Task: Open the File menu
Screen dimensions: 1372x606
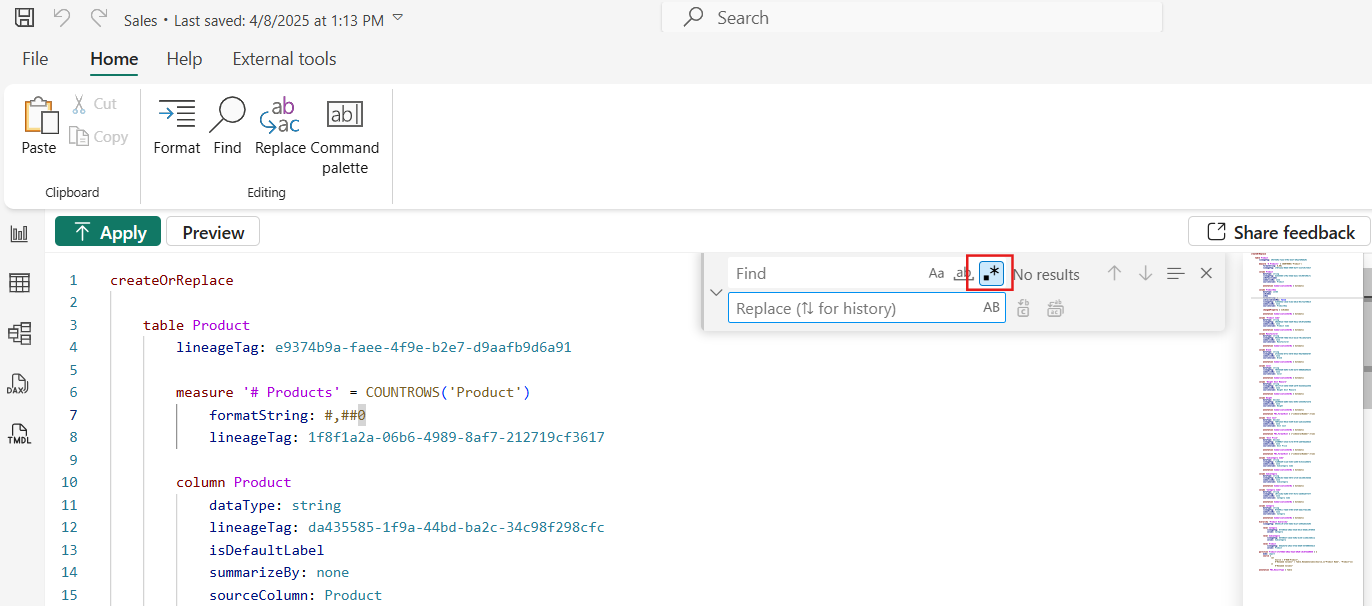Action: 34,58
